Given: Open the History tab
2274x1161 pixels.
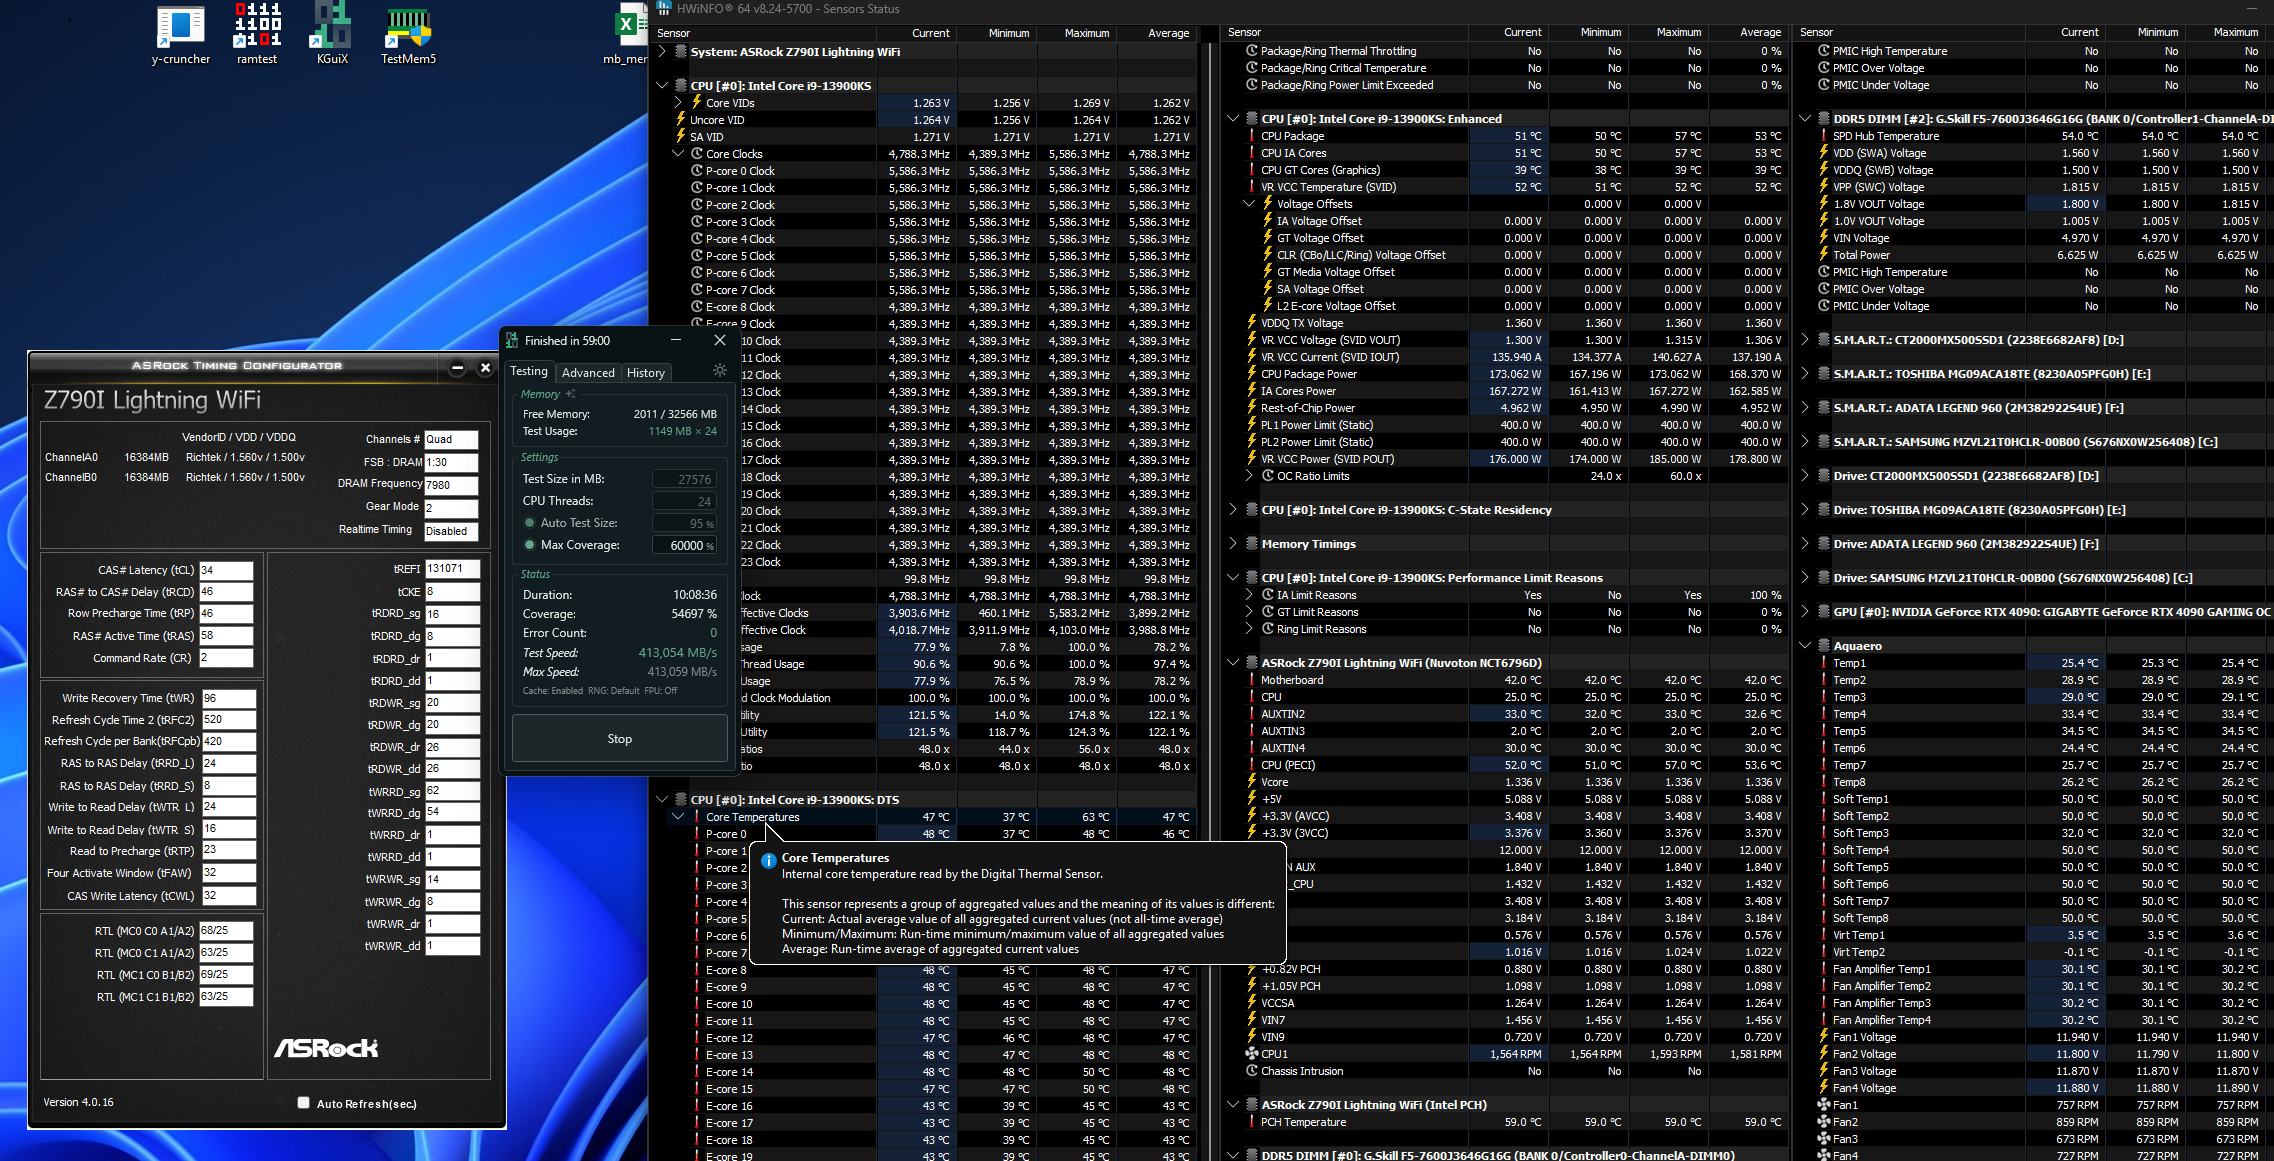Looking at the screenshot, I should coord(645,372).
